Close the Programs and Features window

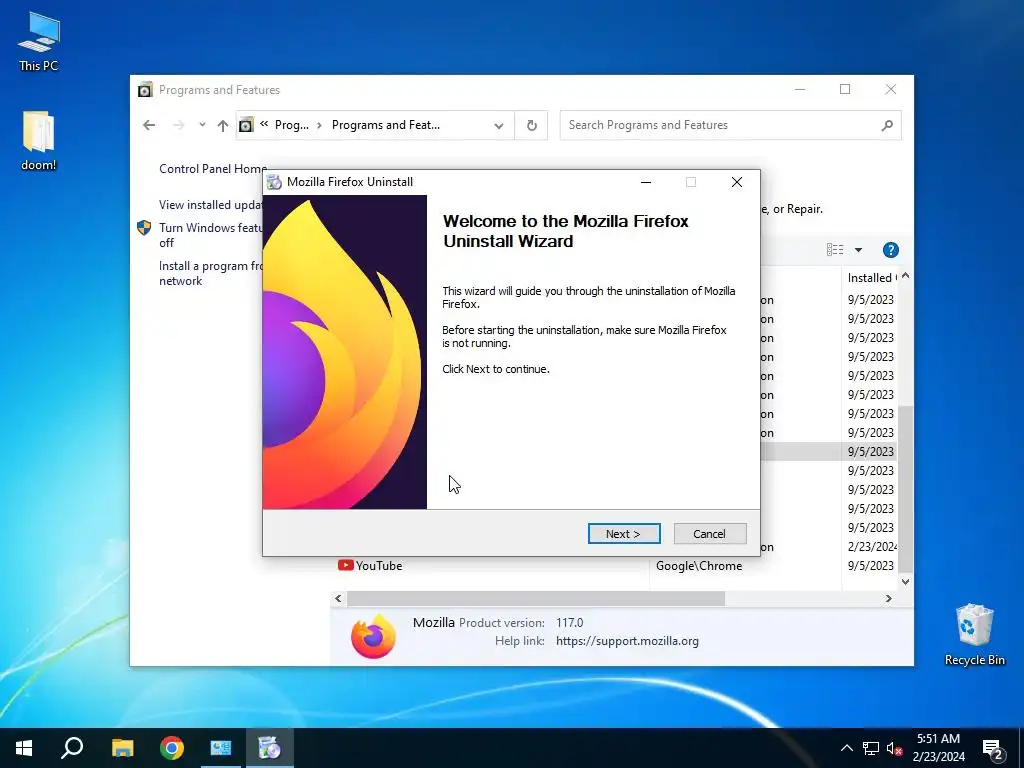tap(891, 89)
